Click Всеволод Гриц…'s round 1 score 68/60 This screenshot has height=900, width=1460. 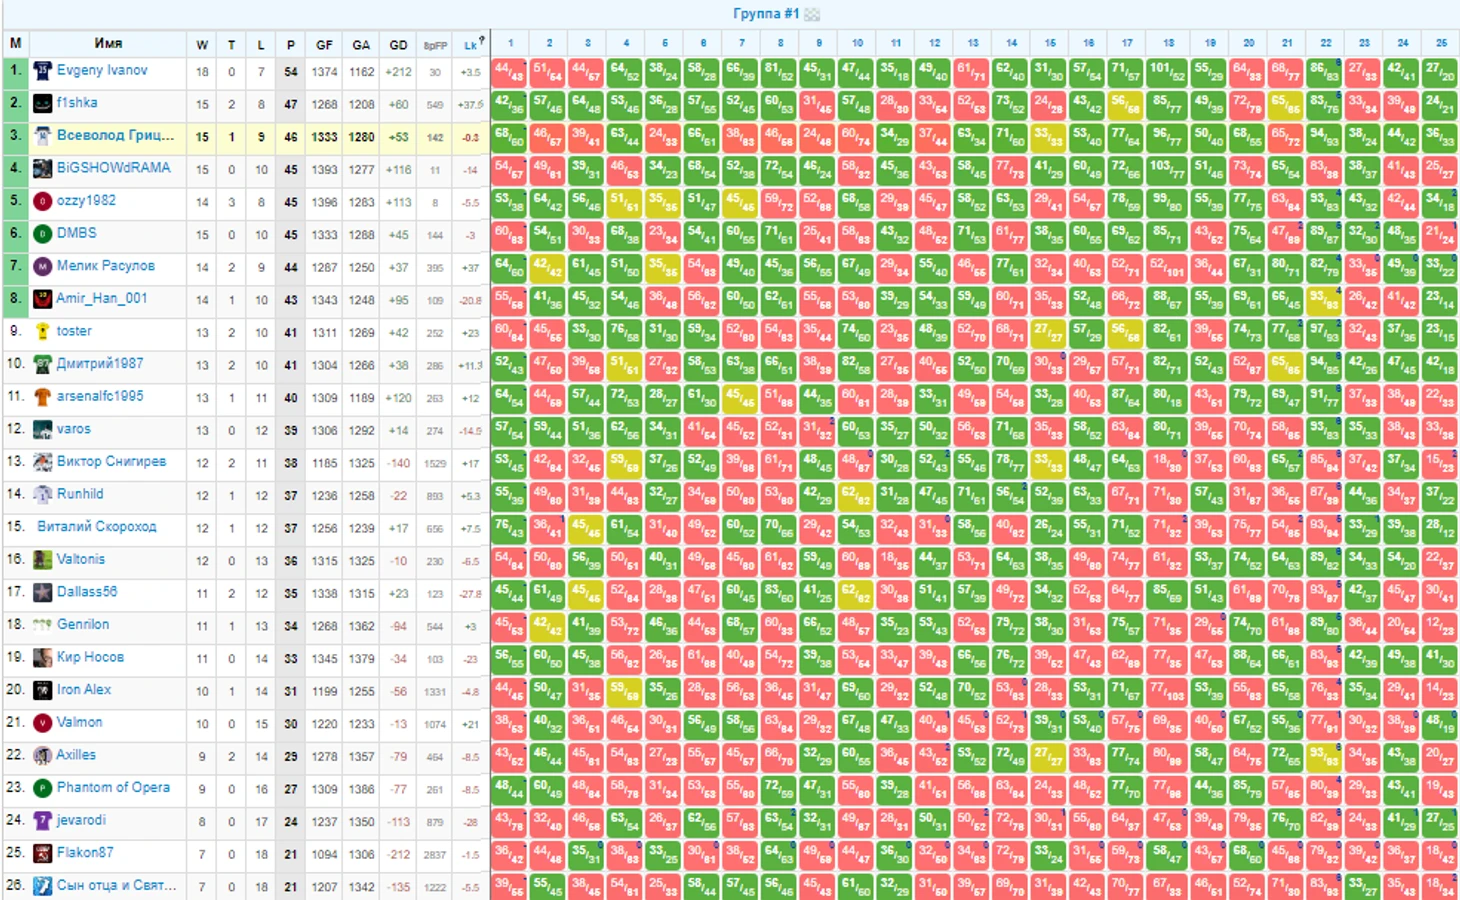pos(509,137)
